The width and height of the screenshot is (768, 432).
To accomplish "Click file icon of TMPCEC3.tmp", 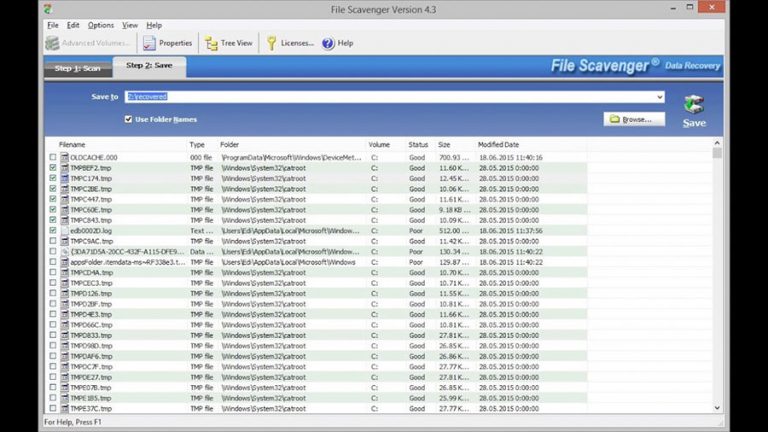I will (64, 283).
